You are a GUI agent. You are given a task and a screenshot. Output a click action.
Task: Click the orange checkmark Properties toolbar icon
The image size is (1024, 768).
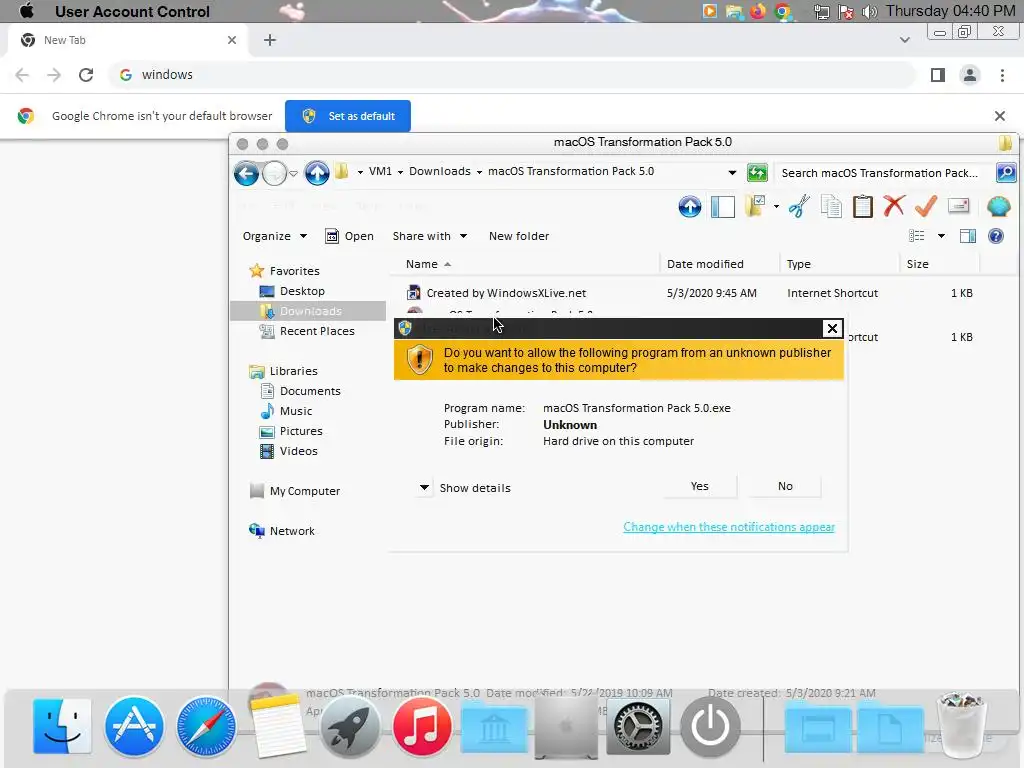pyautogui.click(x=926, y=206)
